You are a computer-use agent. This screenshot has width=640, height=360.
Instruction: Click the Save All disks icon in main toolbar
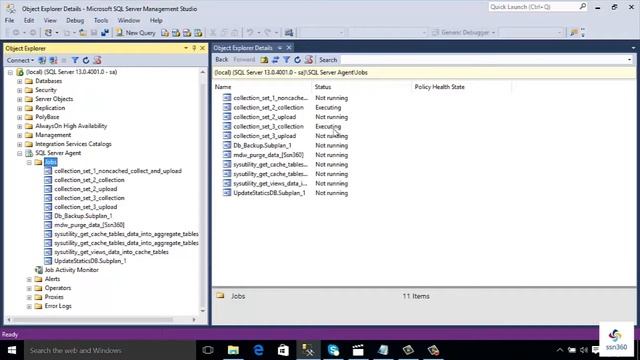[x=105, y=33]
